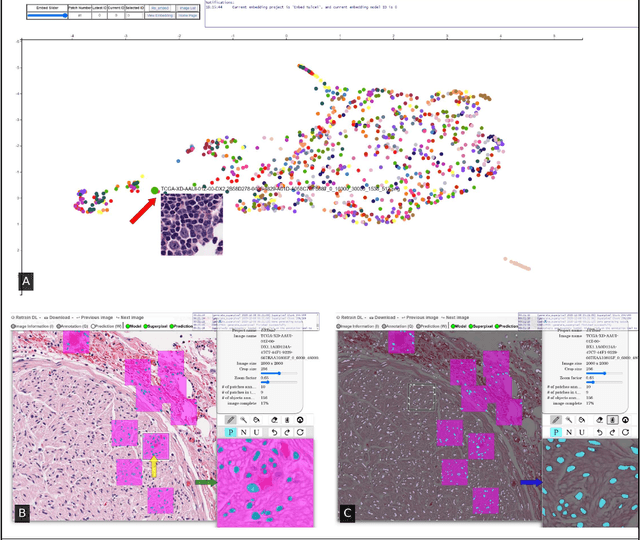The width and height of the screenshot is (640, 540).
Task: Click the Crop size slider in panel C
Action: point(604,373)
